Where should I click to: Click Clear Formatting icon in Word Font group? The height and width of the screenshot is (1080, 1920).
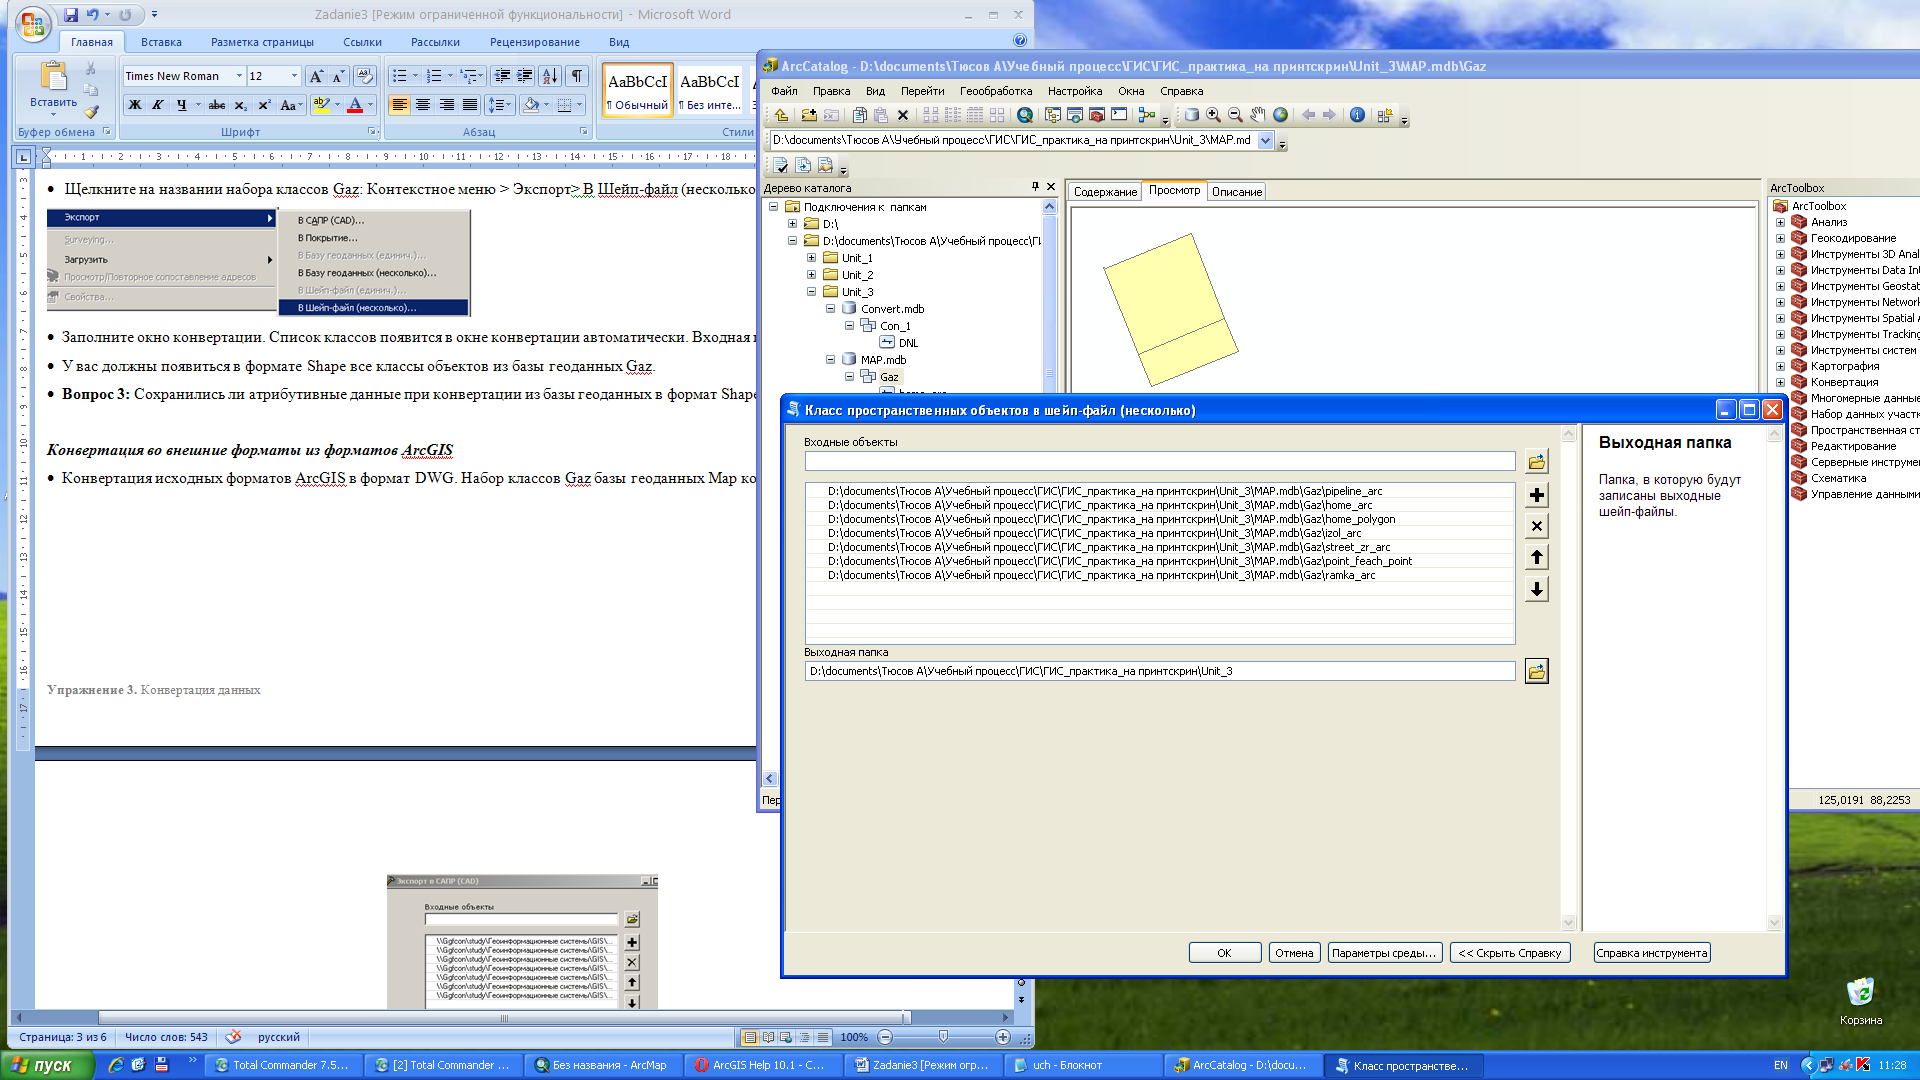pyautogui.click(x=365, y=76)
